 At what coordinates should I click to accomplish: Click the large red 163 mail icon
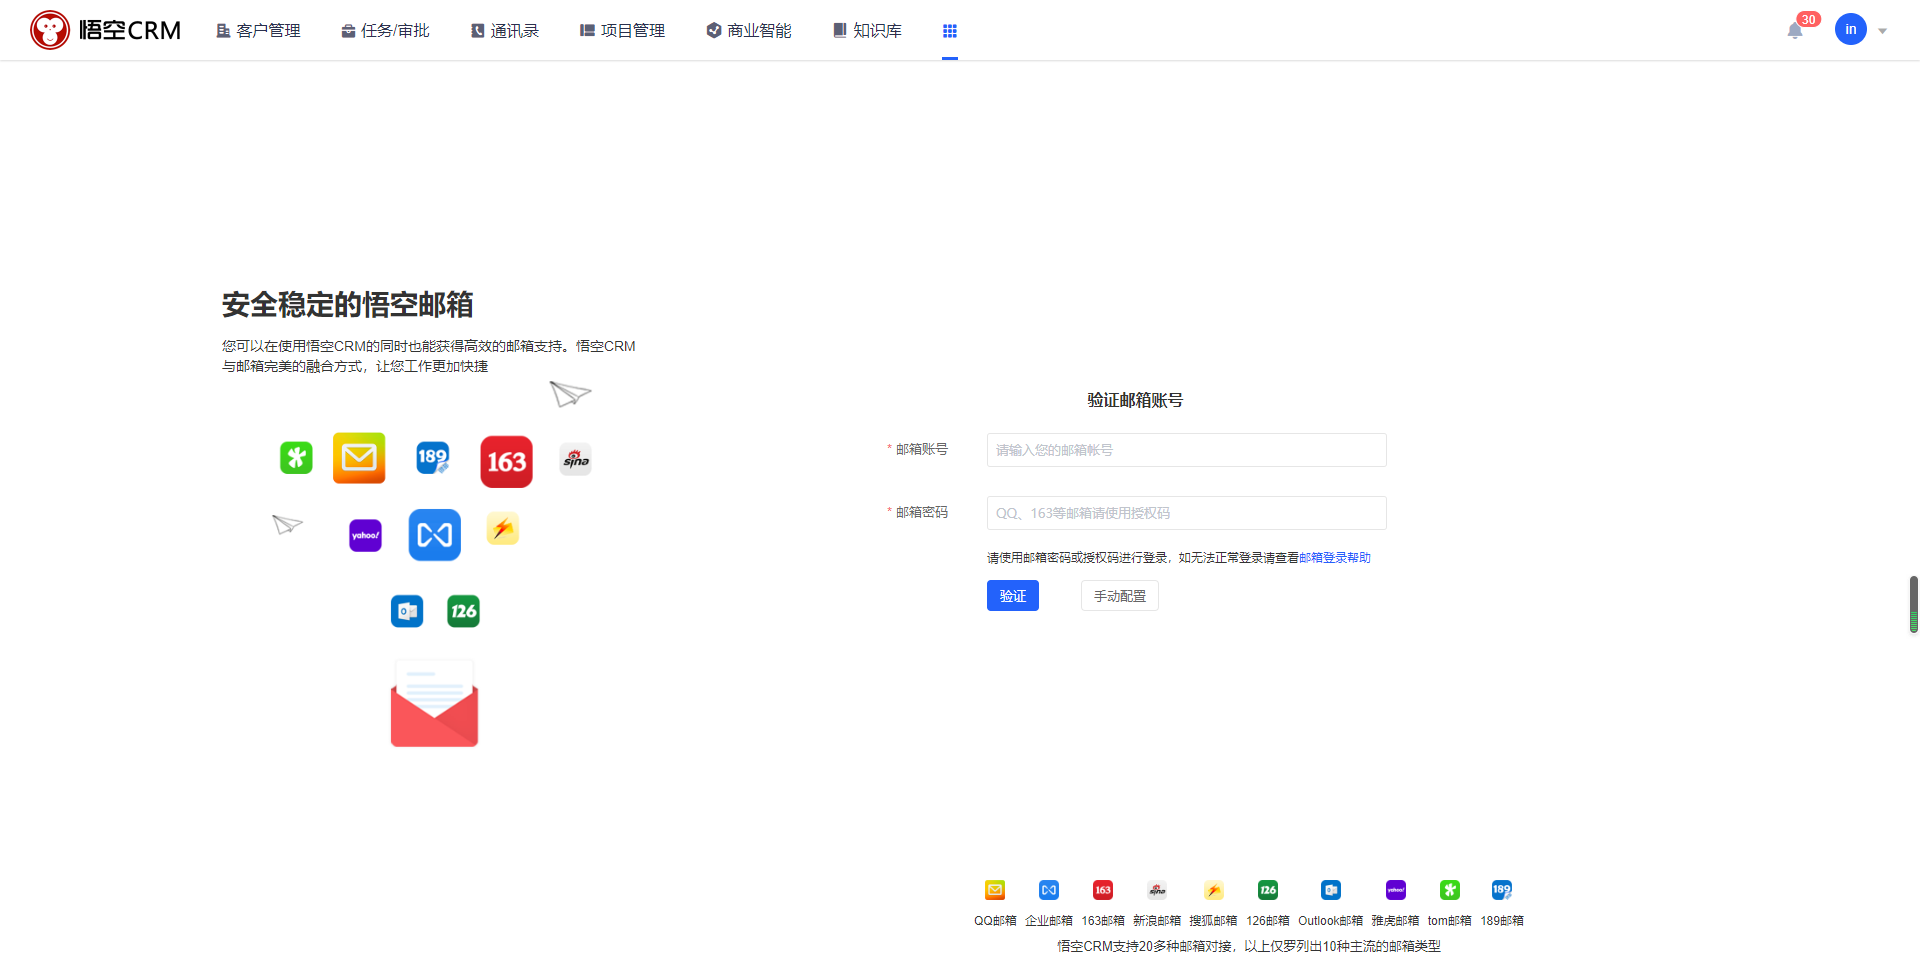507,462
